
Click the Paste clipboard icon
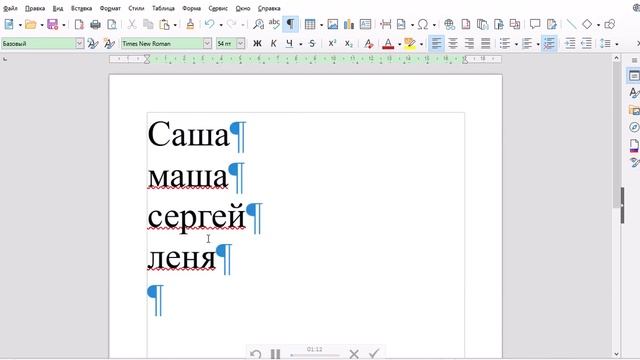164,24
